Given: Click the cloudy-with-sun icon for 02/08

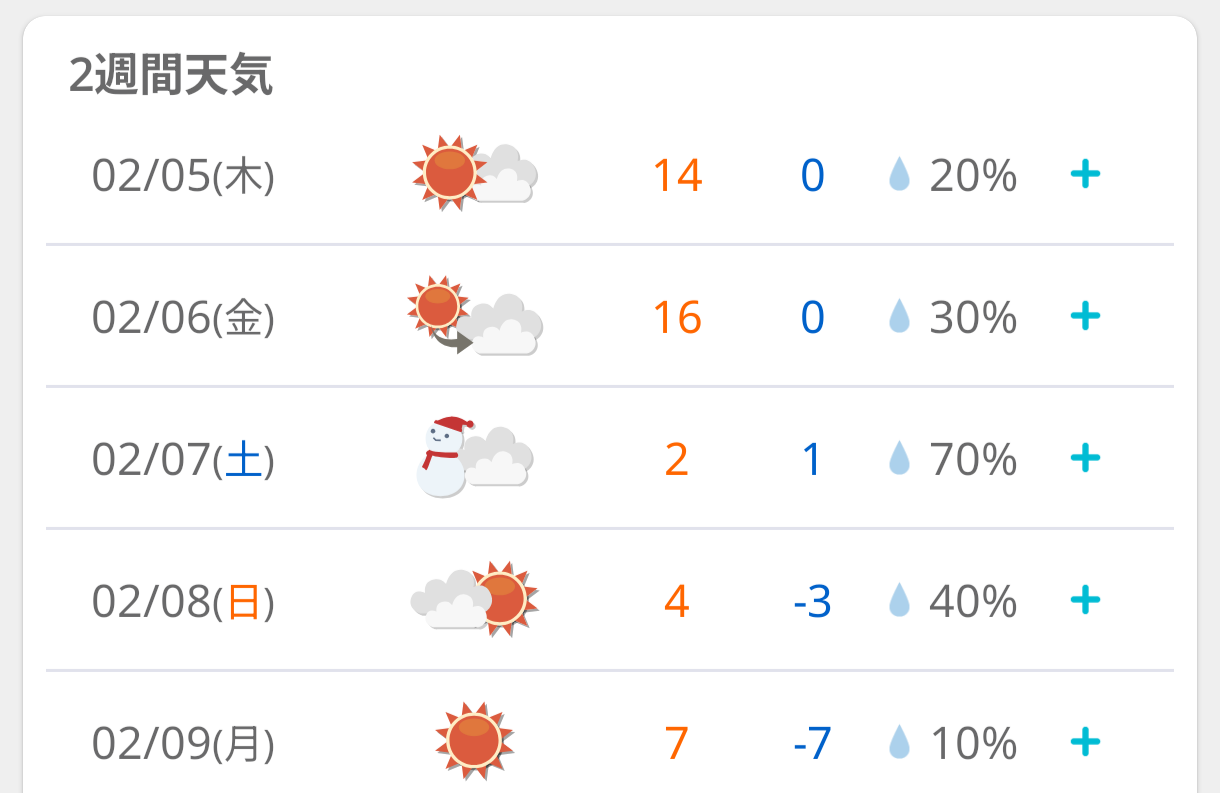Looking at the screenshot, I should (x=475, y=600).
